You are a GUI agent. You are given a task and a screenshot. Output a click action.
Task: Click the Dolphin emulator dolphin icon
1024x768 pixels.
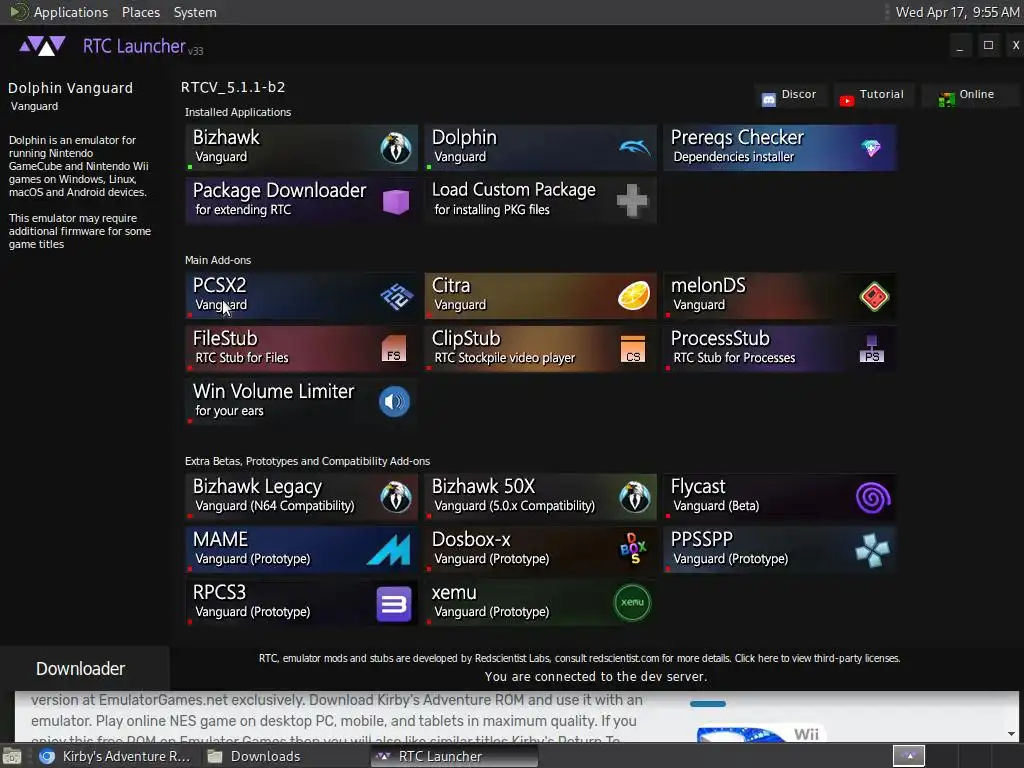[x=634, y=148]
